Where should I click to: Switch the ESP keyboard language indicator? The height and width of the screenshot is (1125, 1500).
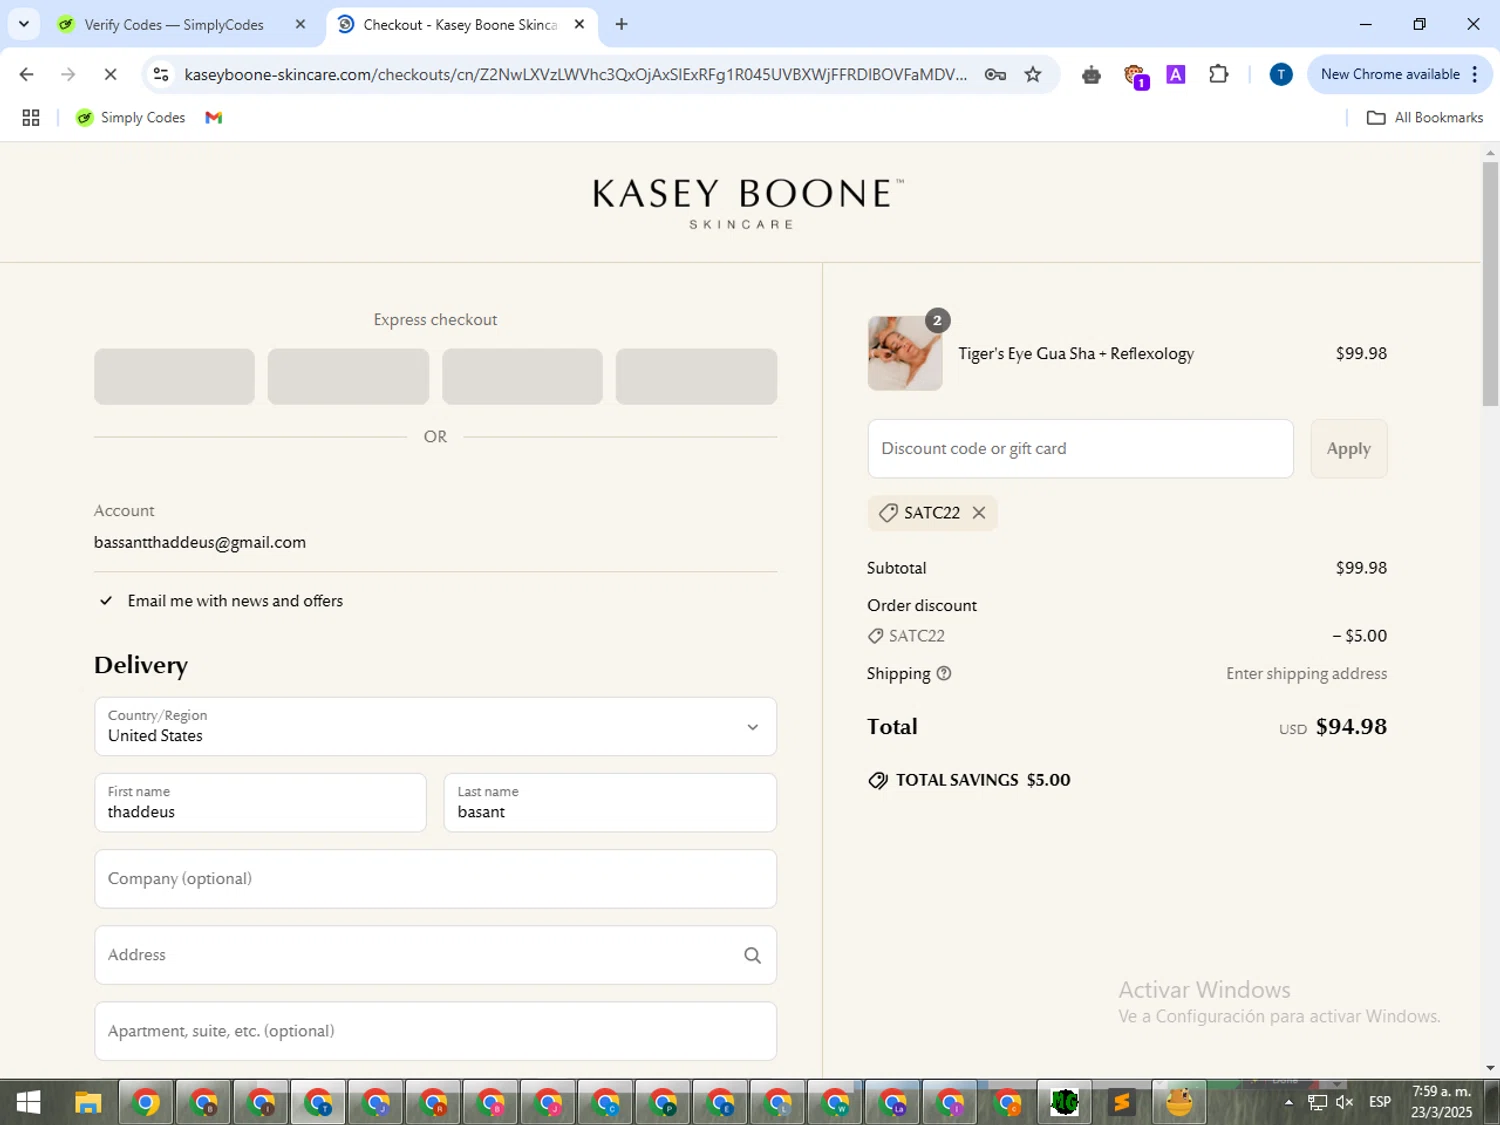[1380, 1102]
